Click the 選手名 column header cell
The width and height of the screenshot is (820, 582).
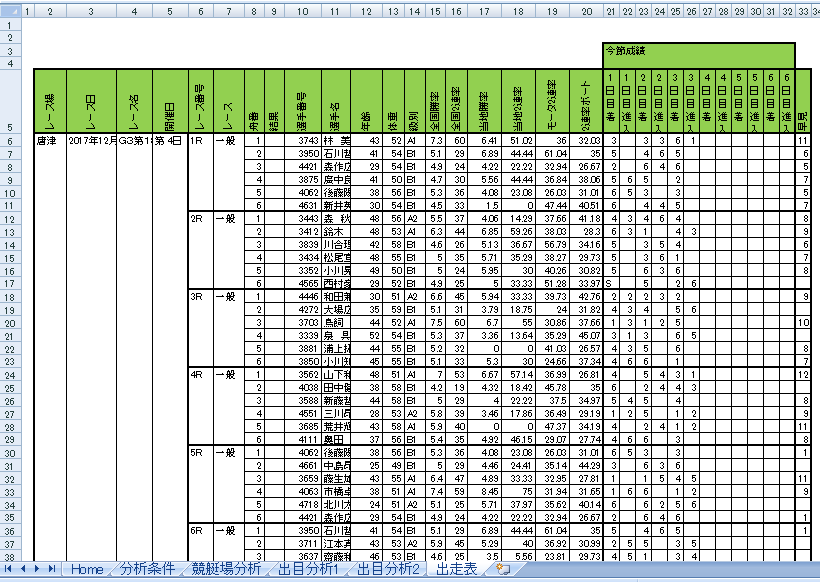336,101
